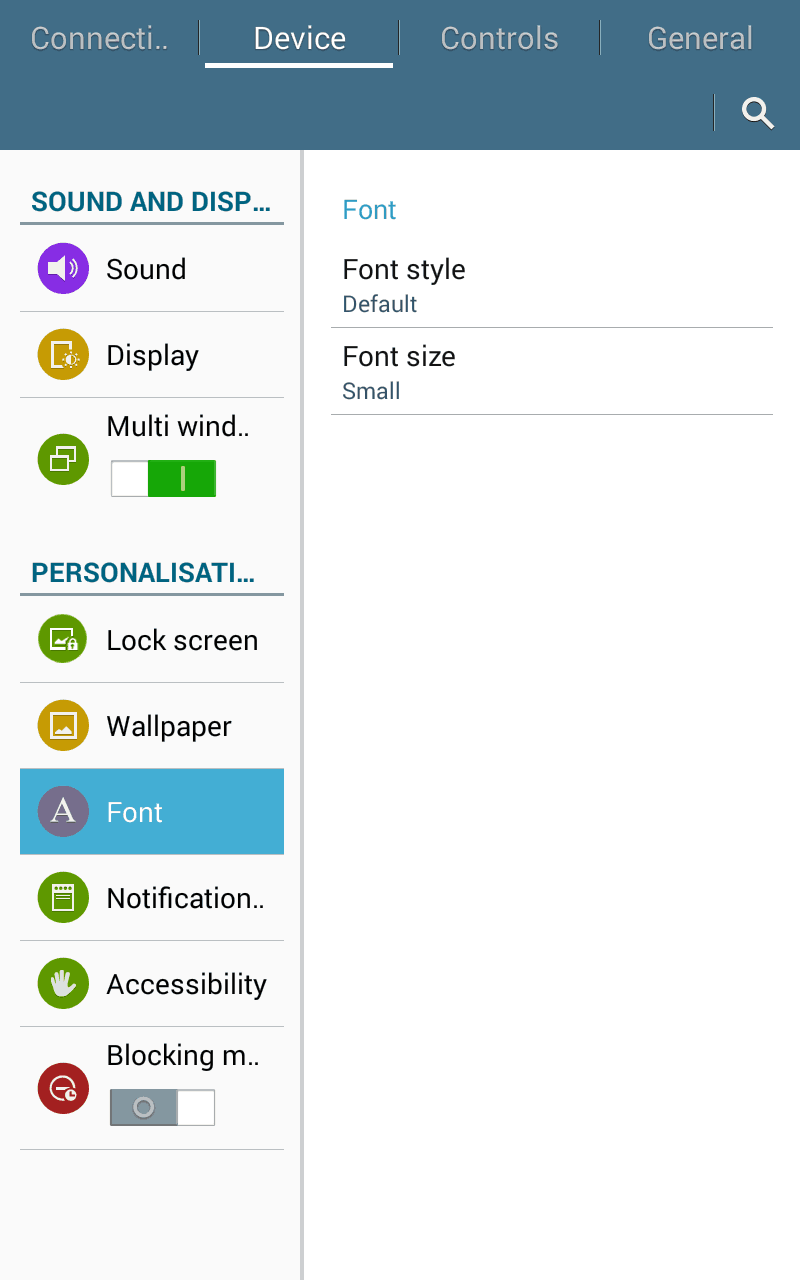Toggle off Multi window
This screenshot has height=1280, width=800.
click(x=163, y=478)
